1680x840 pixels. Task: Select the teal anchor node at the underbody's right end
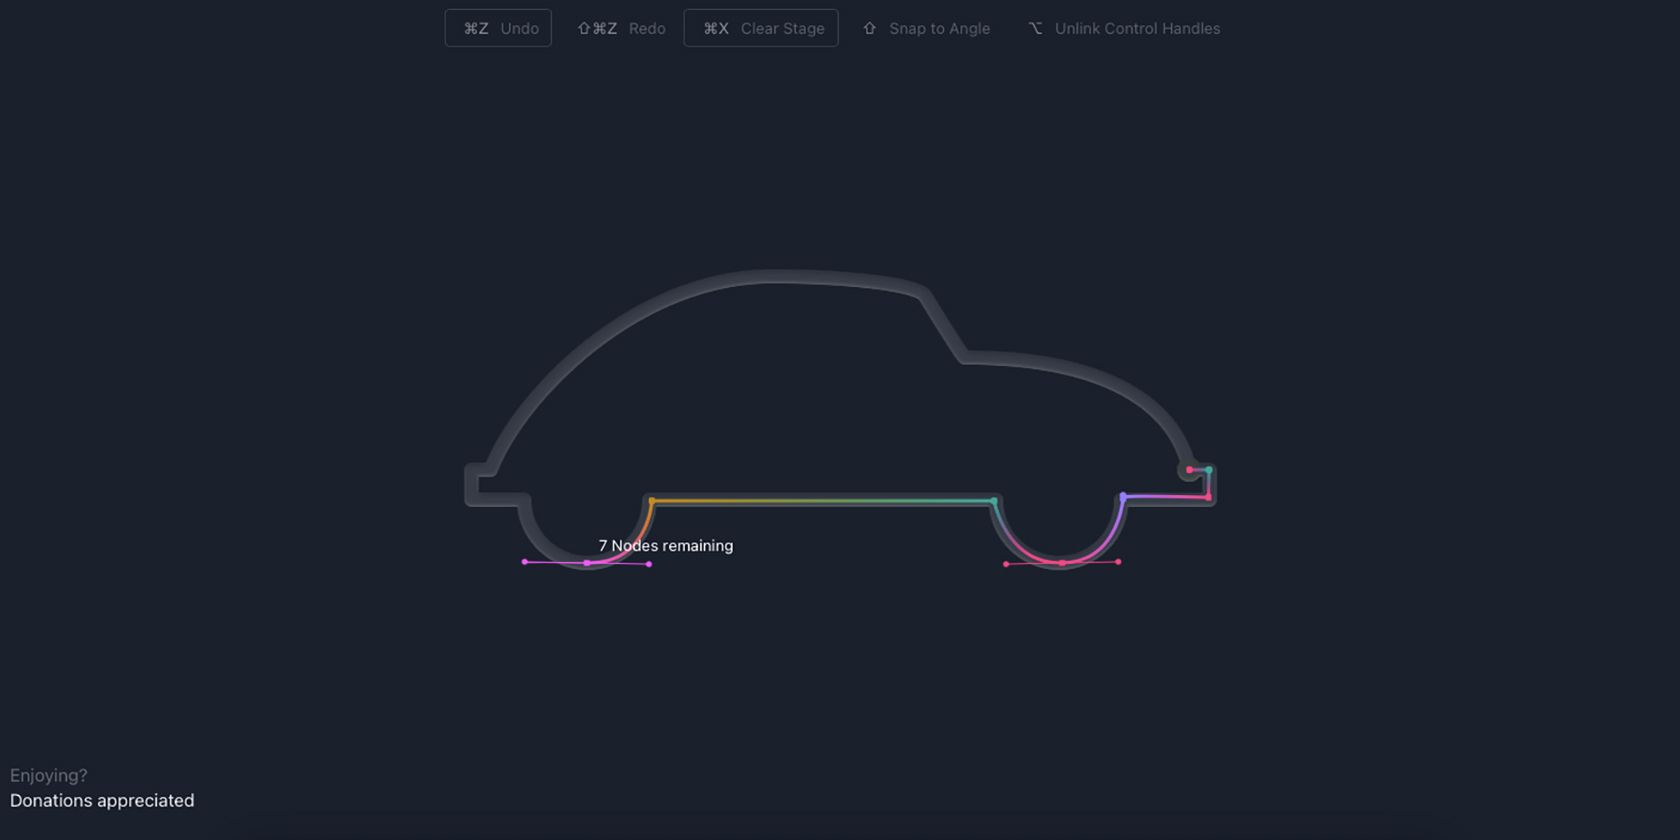pyautogui.click(x=994, y=501)
